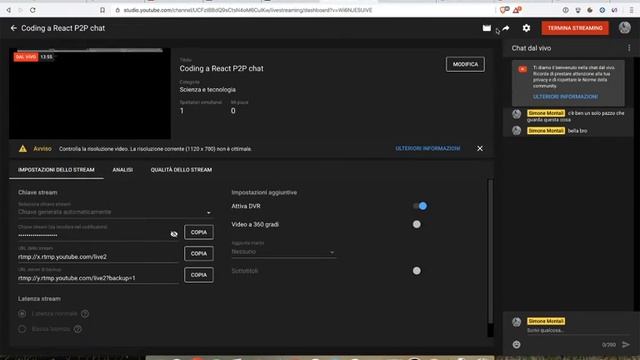Click the TERMINA STREAMING button

point(575,28)
